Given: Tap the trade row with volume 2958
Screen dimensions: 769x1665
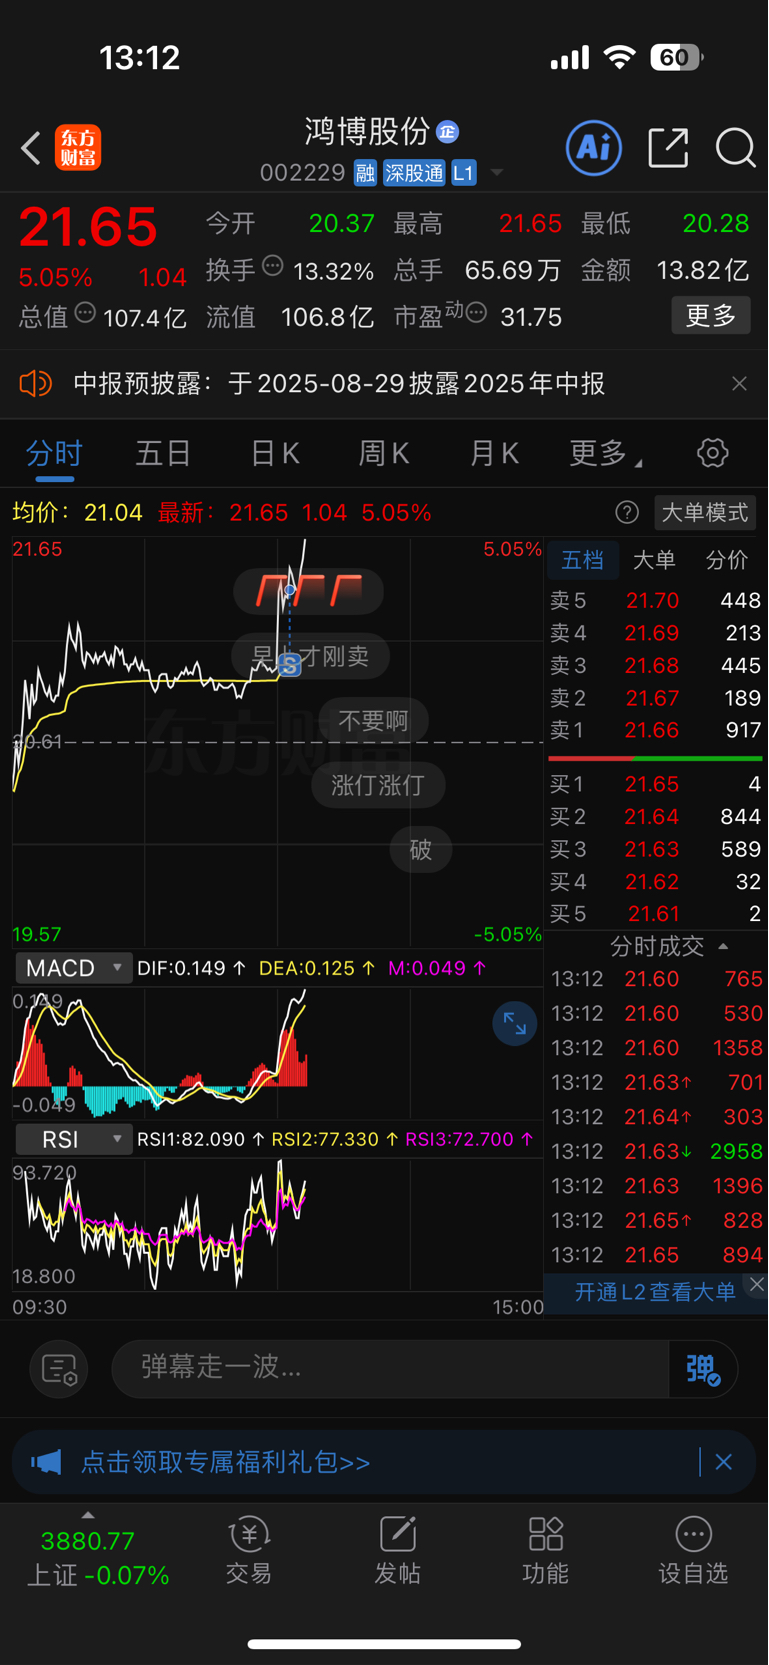Looking at the screenshot, I should coord(656,1152).
